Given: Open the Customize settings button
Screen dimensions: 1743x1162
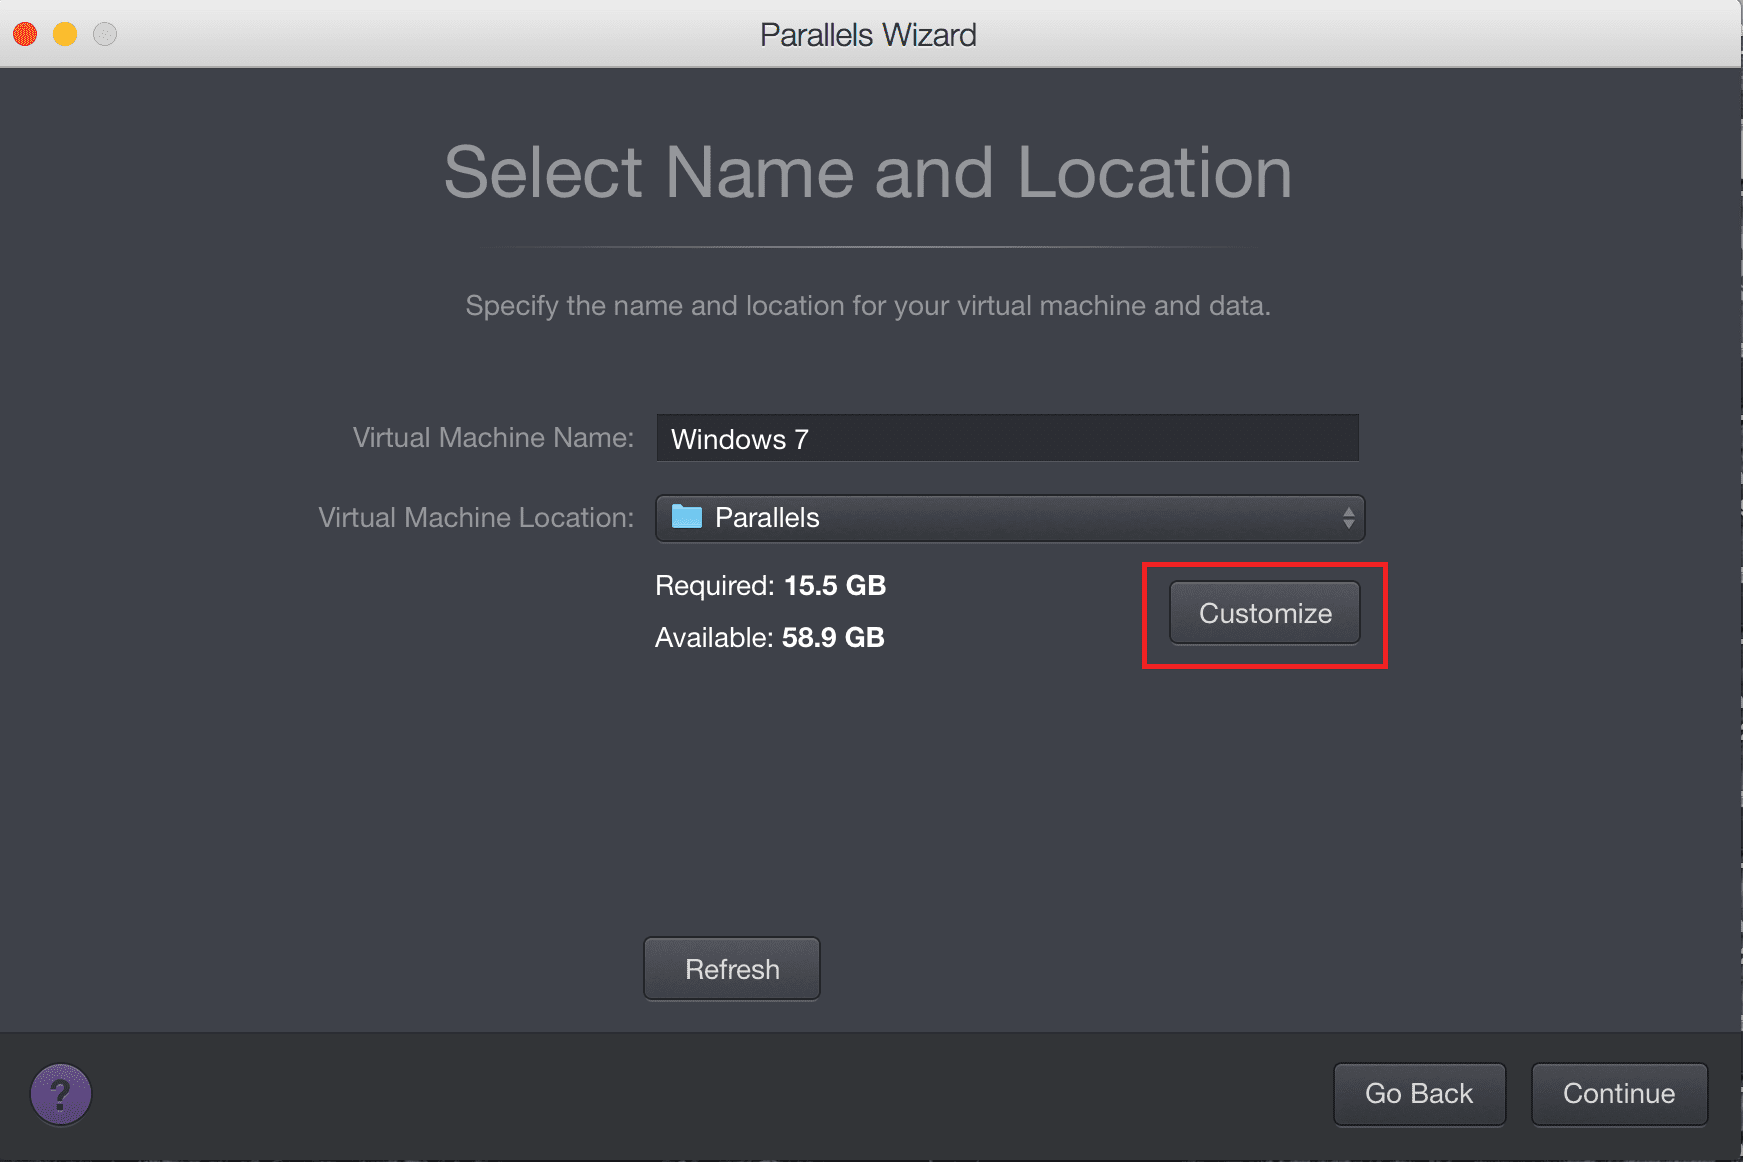Looking at the screenshot, I should [1265, 613].
